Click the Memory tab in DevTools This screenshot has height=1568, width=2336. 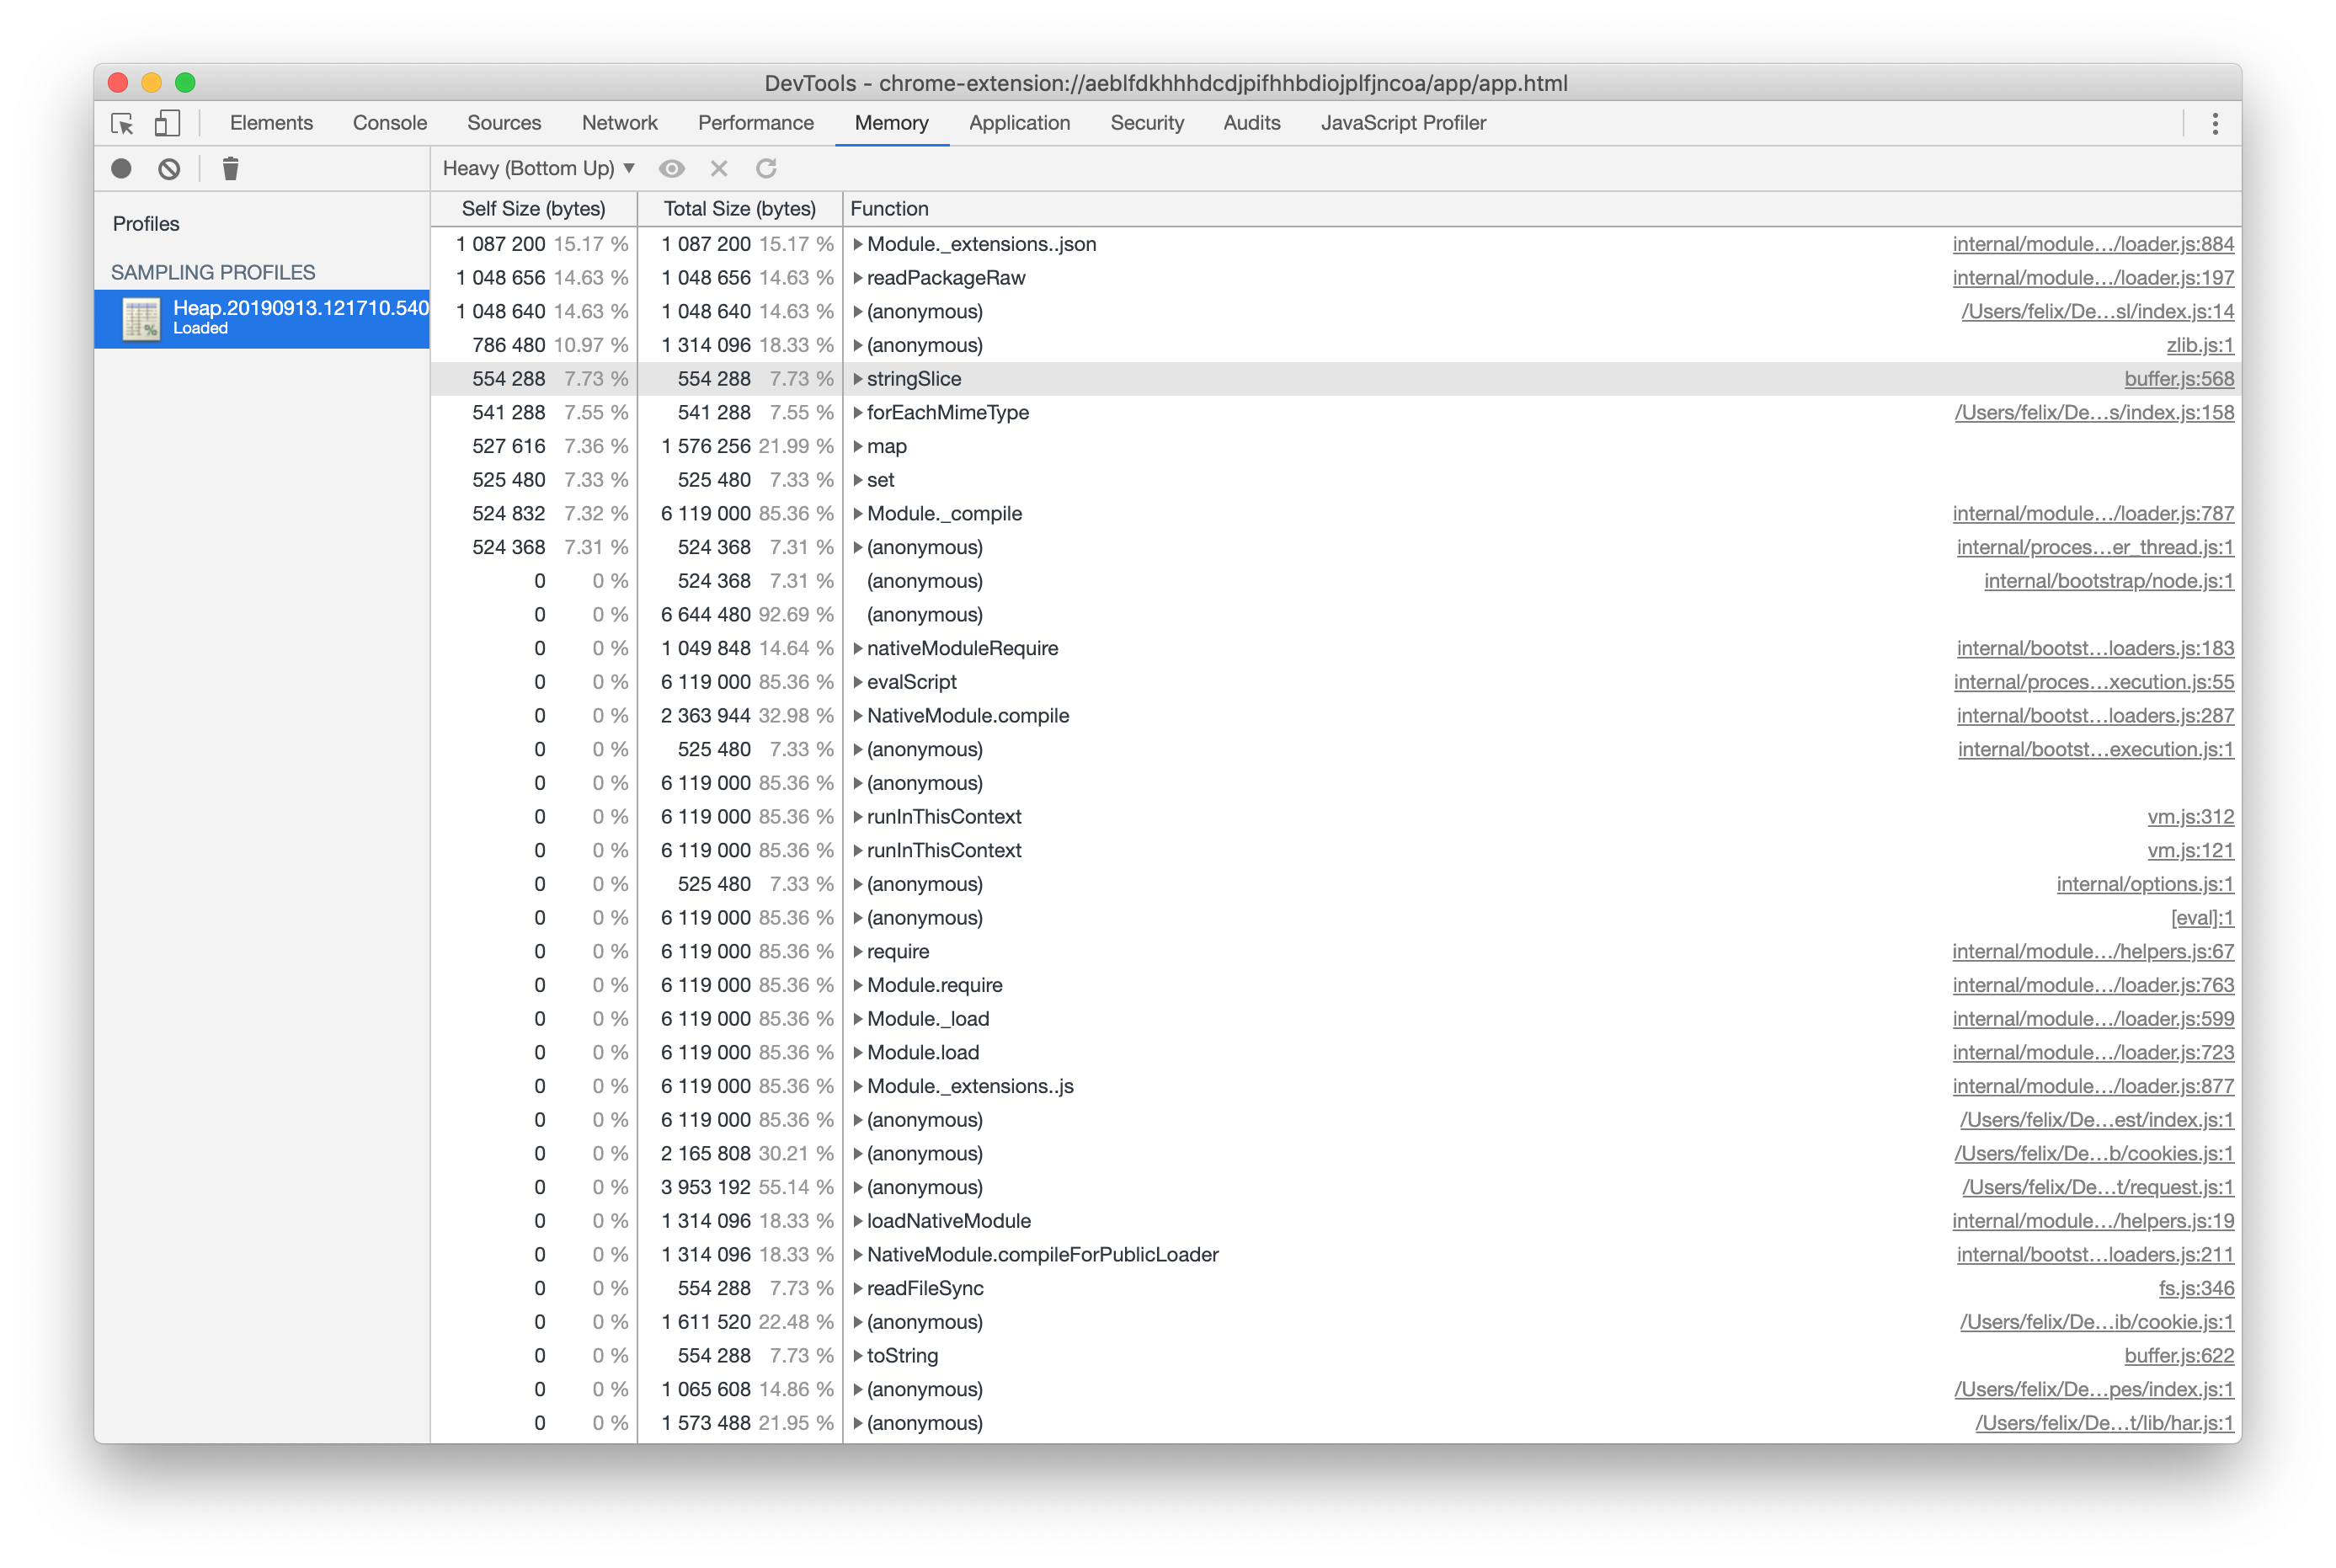click(891, 122)
